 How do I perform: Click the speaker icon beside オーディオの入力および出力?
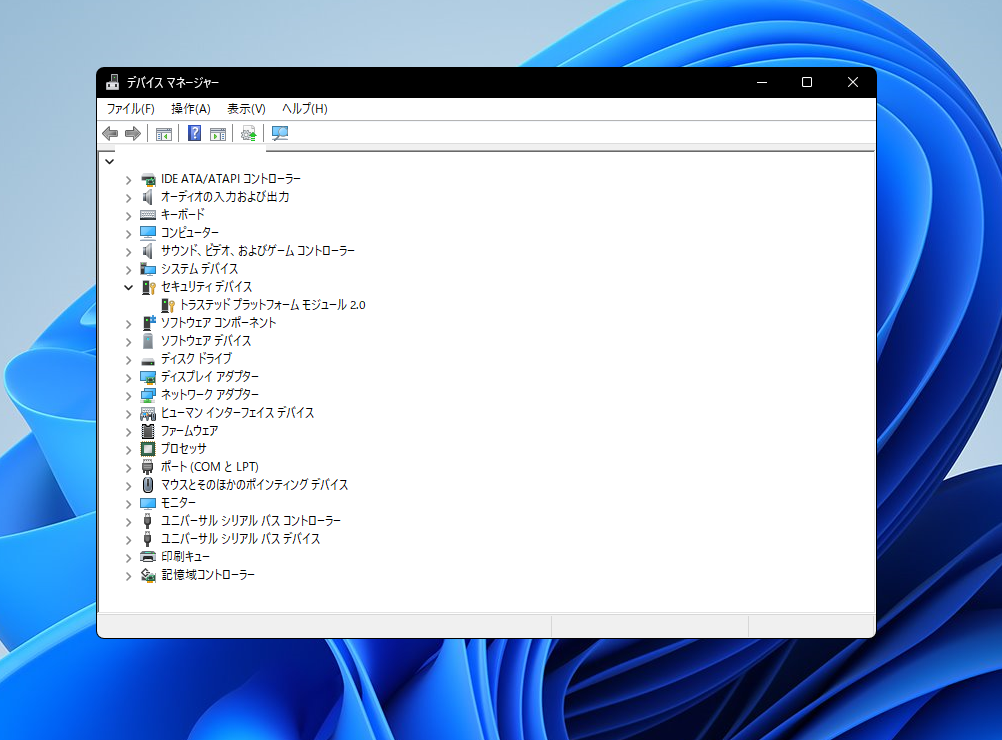click(x=148, y=197)
